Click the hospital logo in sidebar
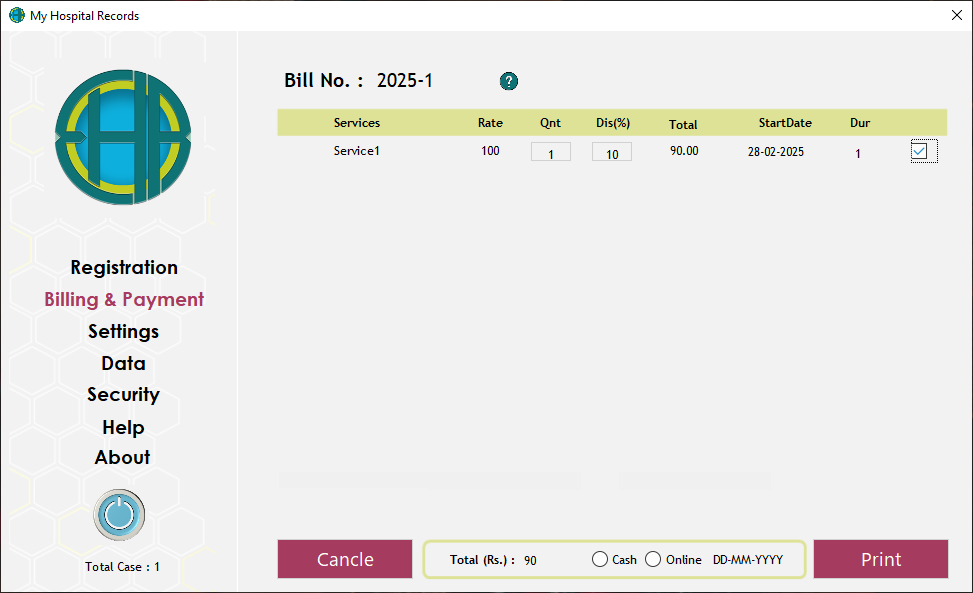This screenshot has height=593, width=973. (123, 138)
